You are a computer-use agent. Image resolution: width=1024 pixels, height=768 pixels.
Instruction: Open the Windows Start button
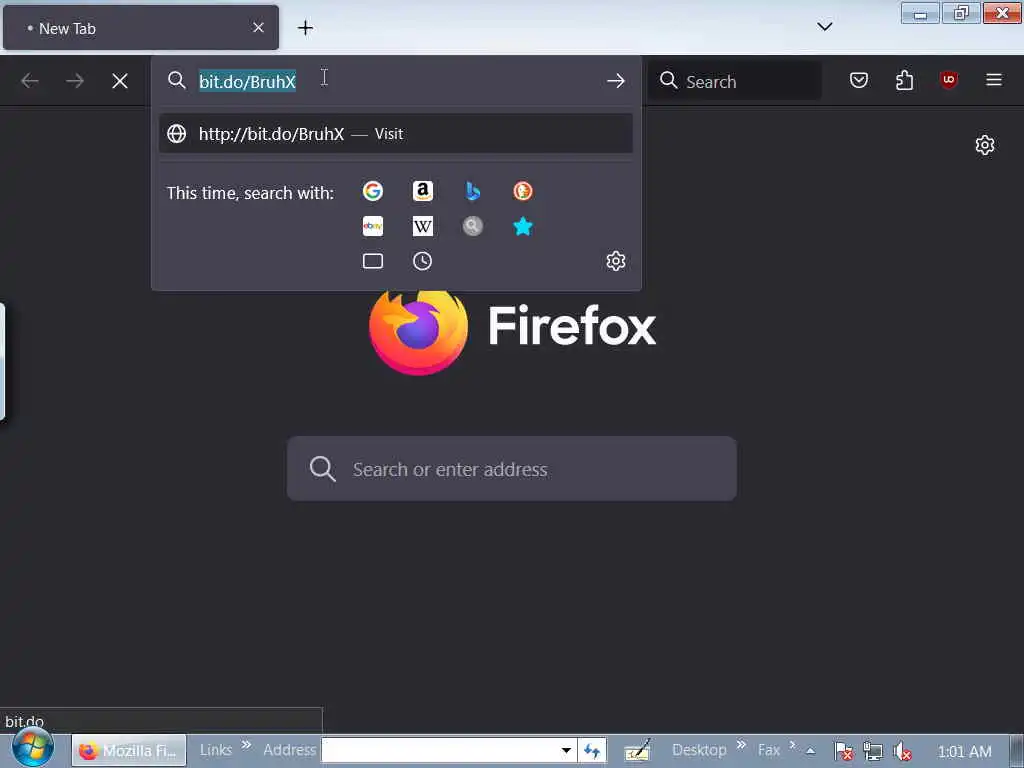tap(33, 748)
